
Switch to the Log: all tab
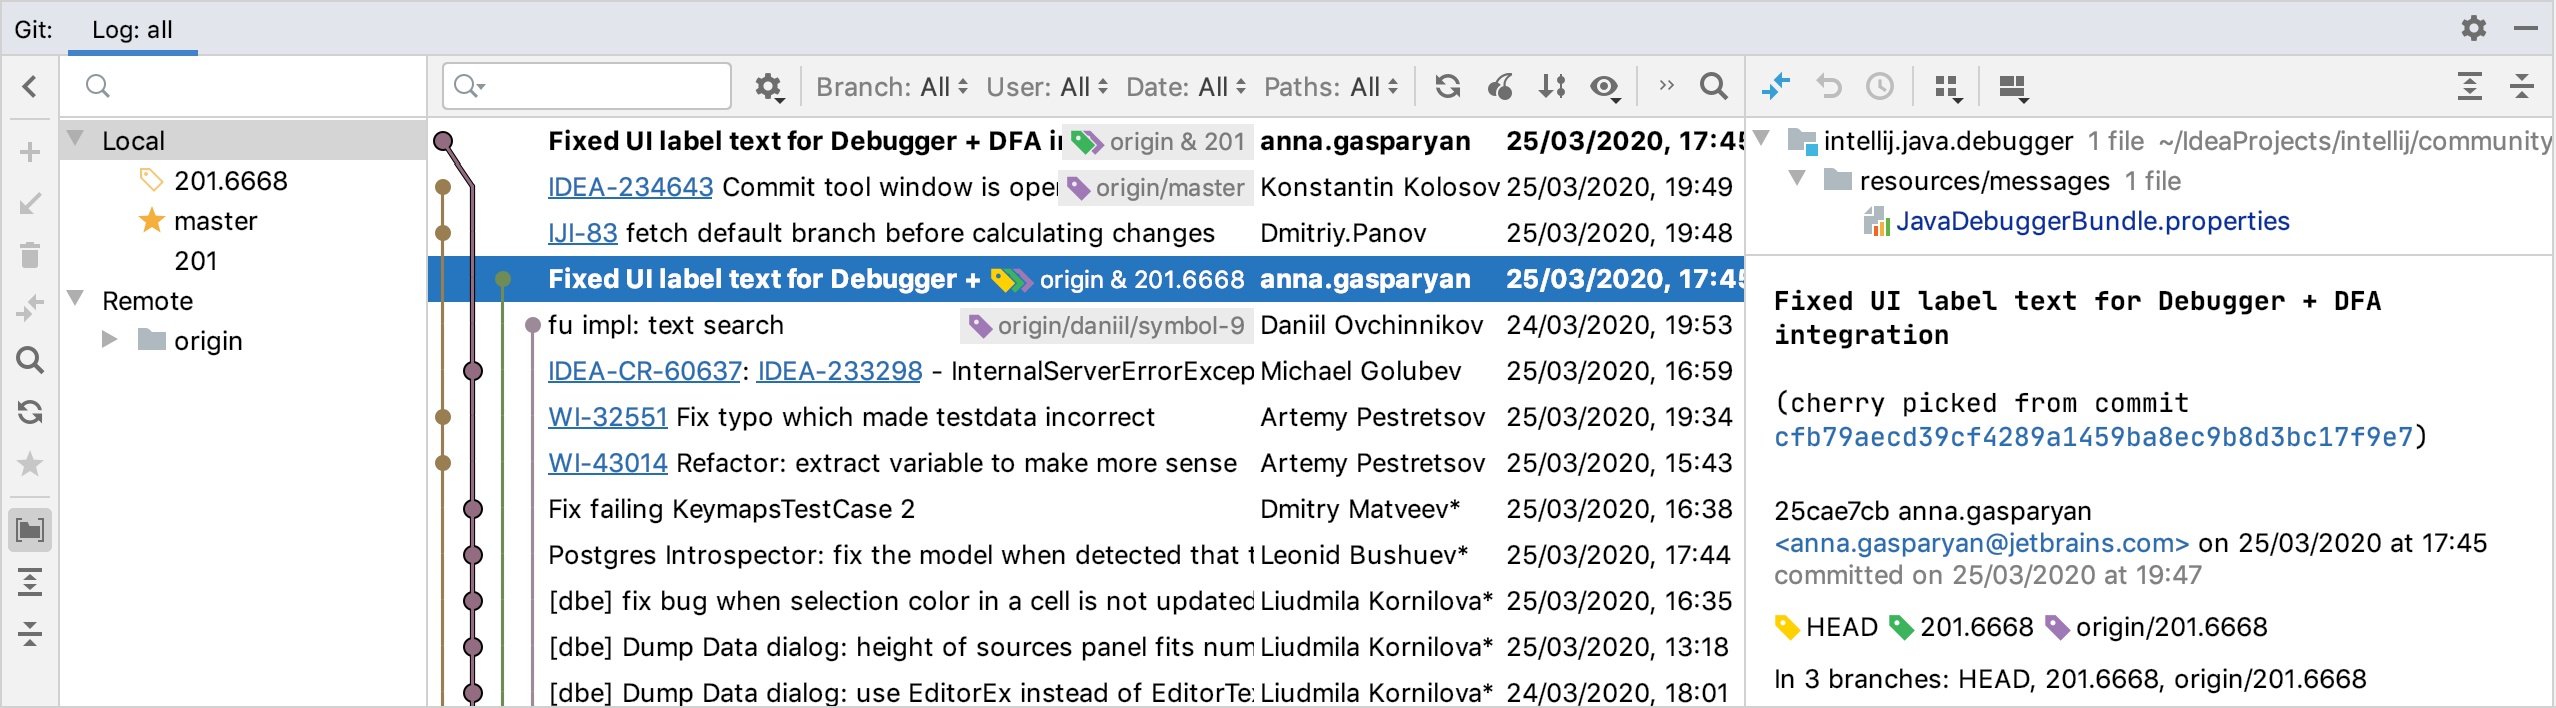point(132,30)
